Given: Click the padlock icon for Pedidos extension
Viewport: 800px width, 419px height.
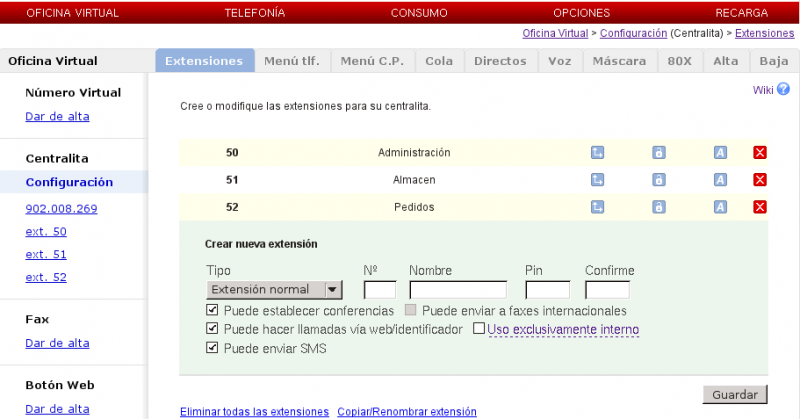Looking at the screenshot, I should click(659, 207).
